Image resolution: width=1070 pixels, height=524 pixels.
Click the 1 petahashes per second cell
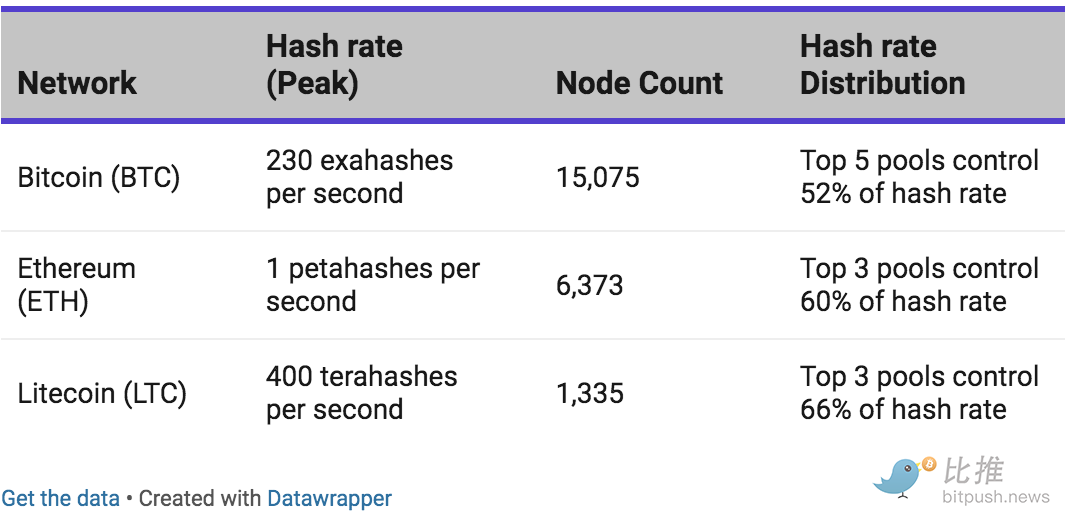(x=373, y=285)
